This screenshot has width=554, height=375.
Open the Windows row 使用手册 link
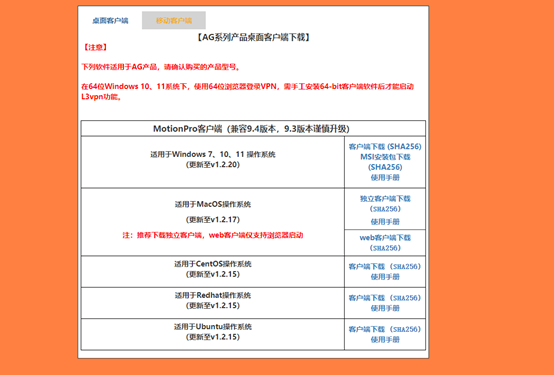pyautogui.click(x=385, y=177)
